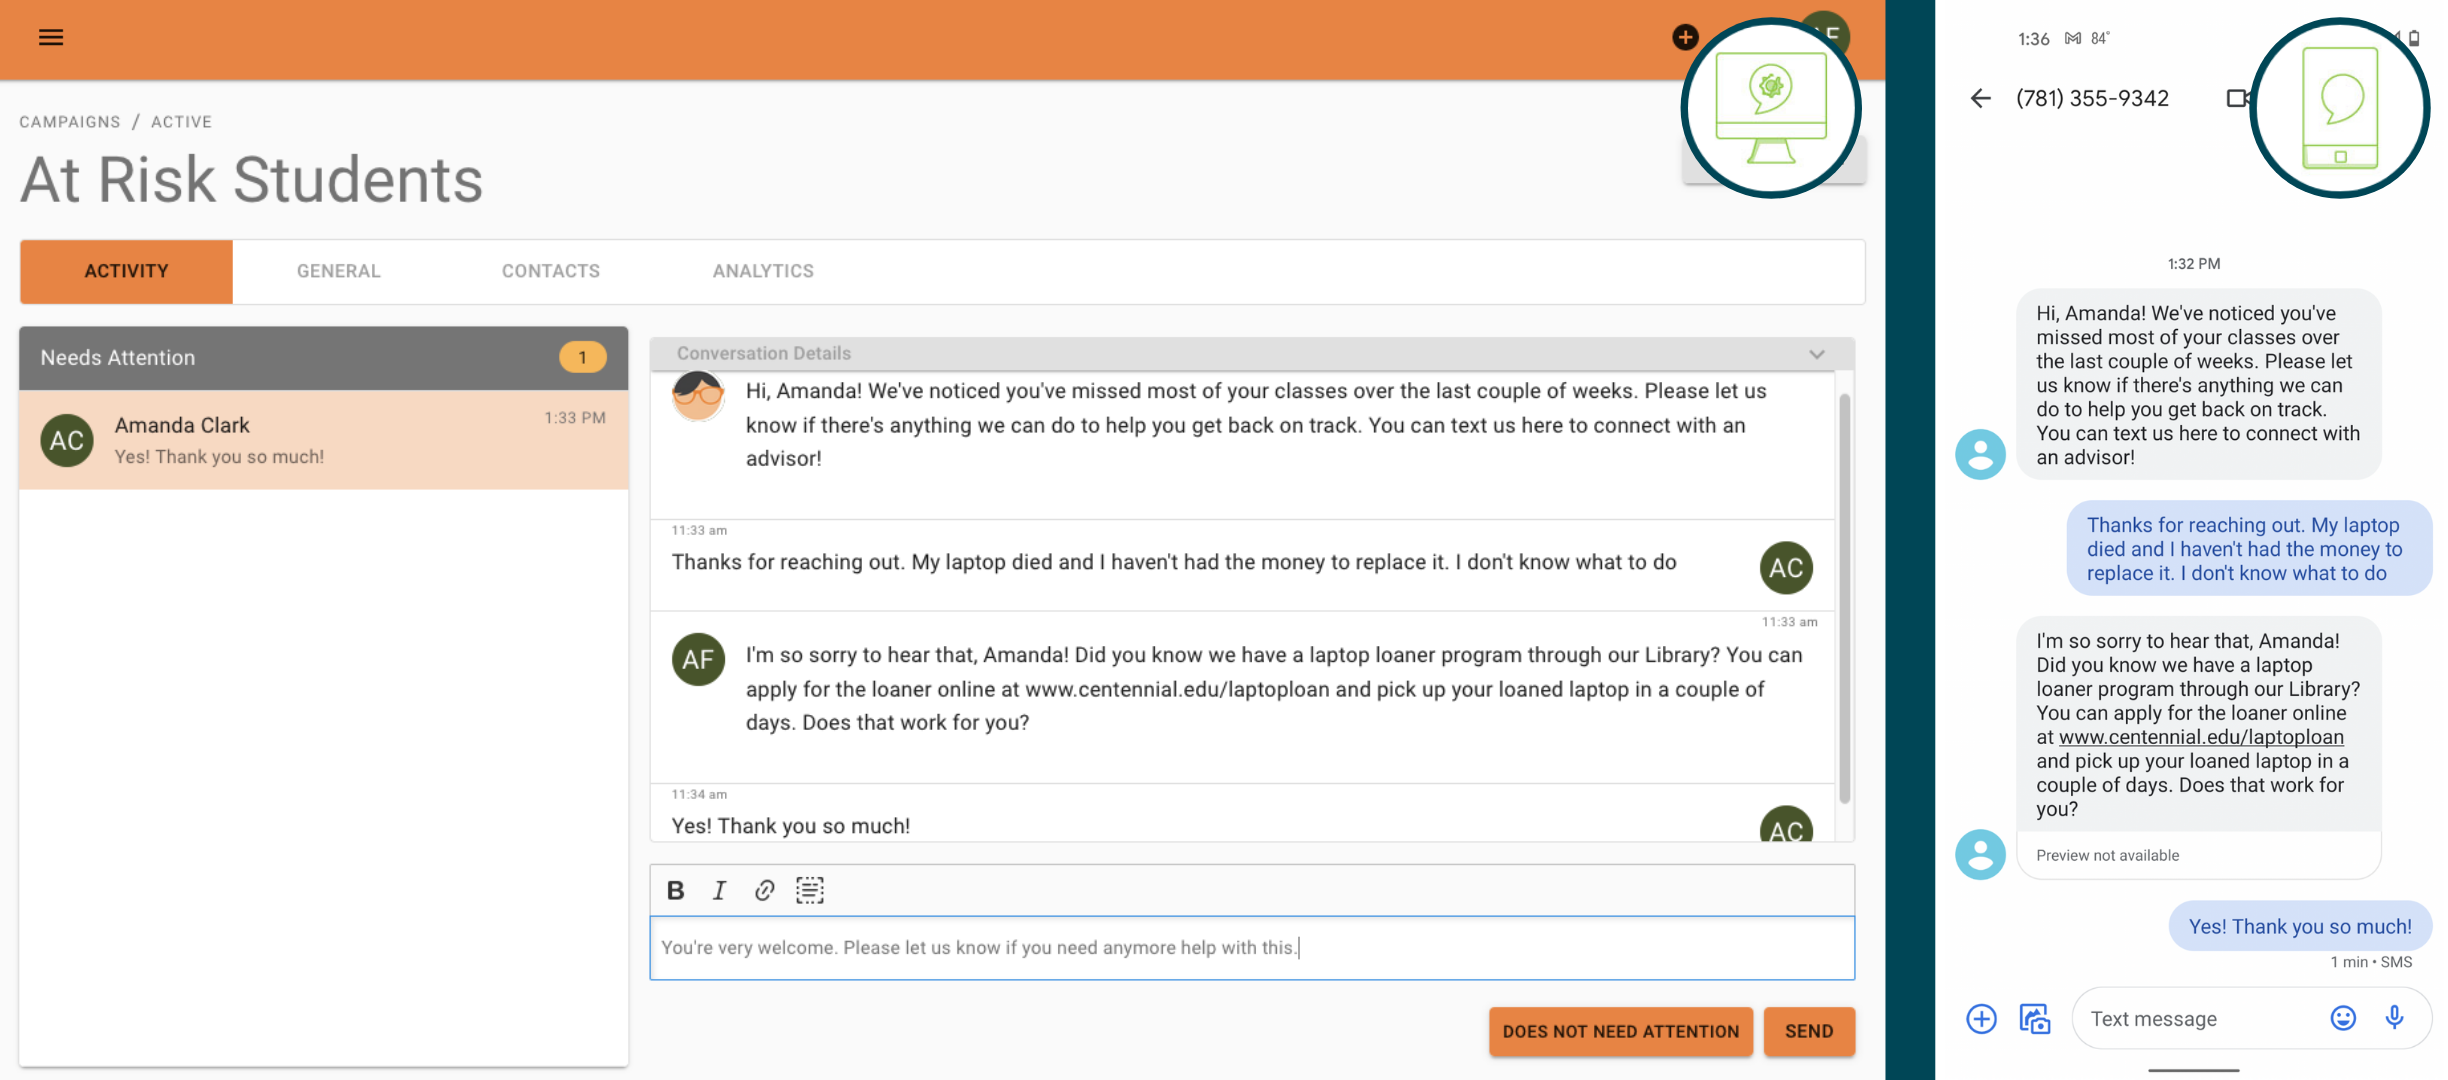Mark conversation as Does Not Need Attention

pyautogui.click(x=1620, y=1031)
